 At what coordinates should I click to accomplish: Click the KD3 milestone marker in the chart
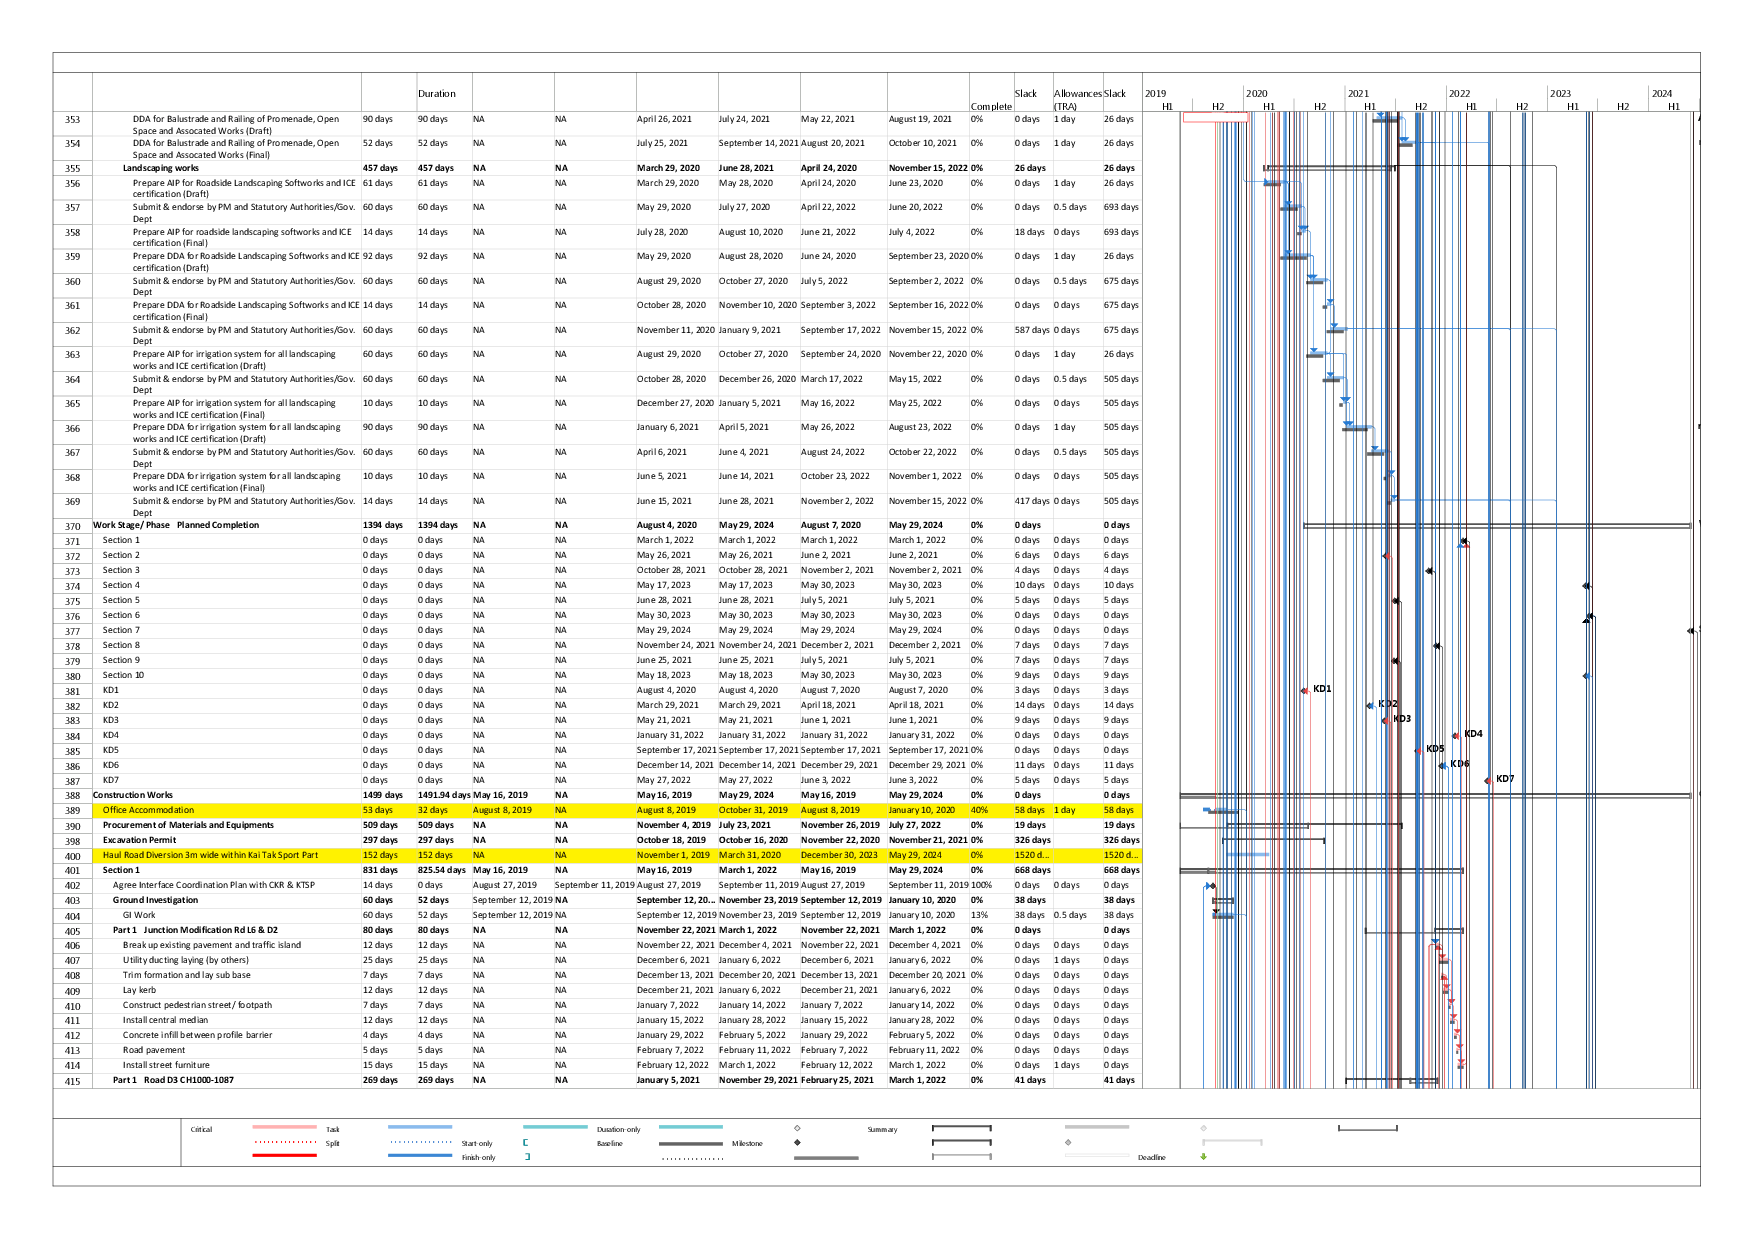(x=1386, y=720)
